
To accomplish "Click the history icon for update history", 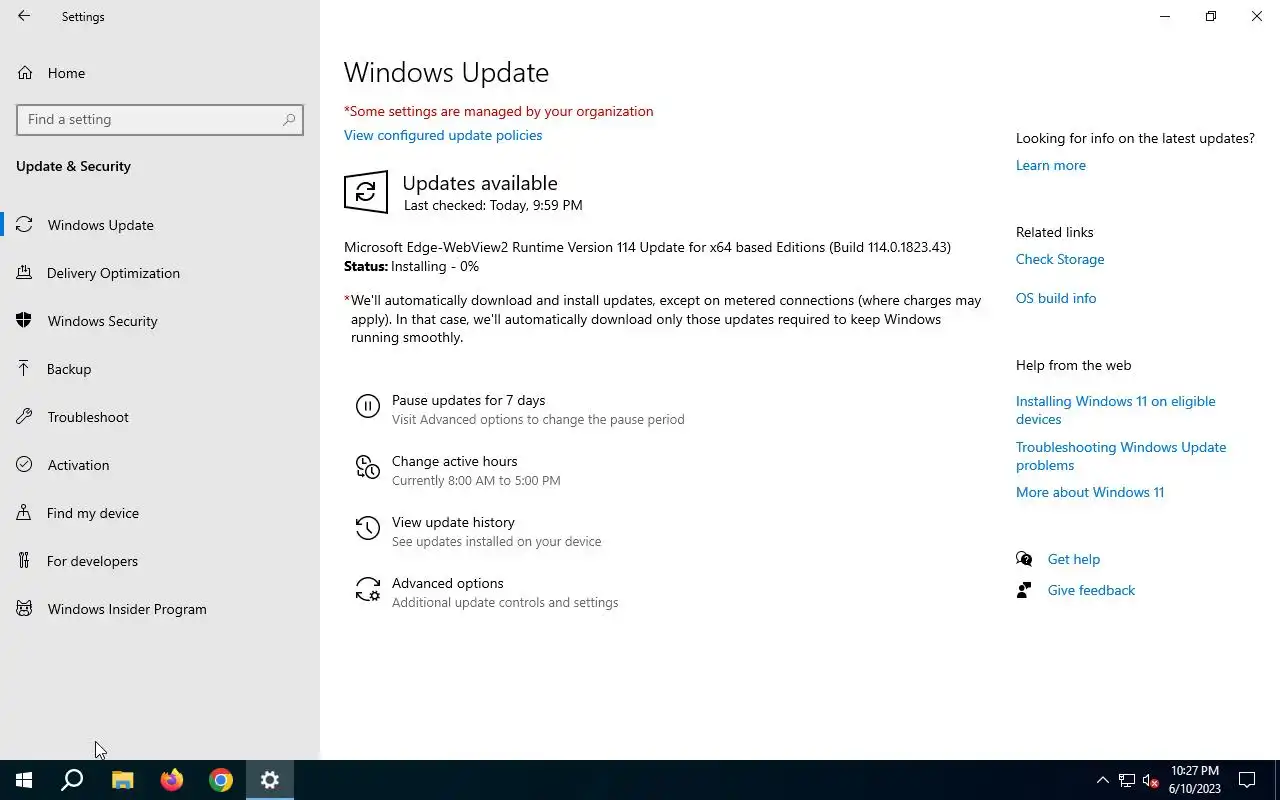I will (x=368, y=528).
